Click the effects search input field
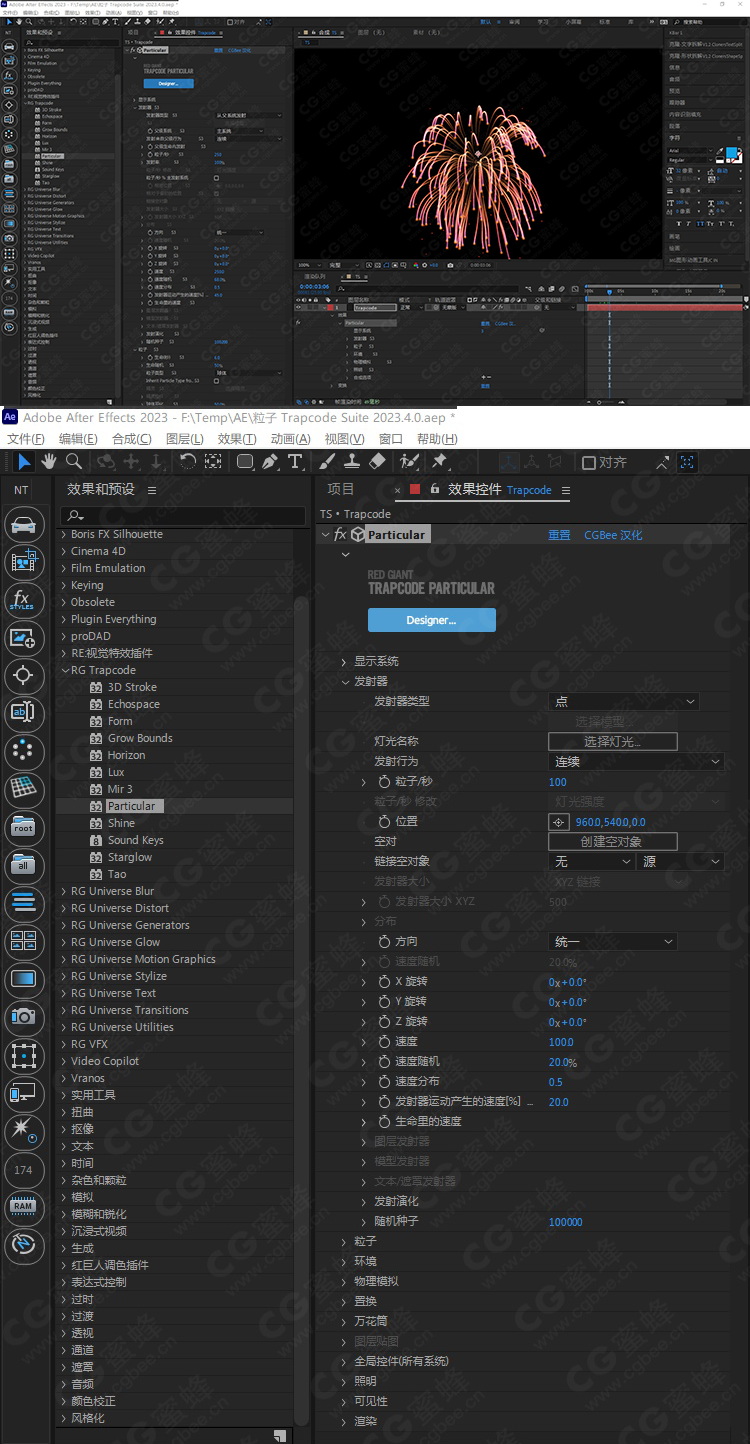Image resolution: width=750 pixels, height=1444 pixels. pos(182,516)
